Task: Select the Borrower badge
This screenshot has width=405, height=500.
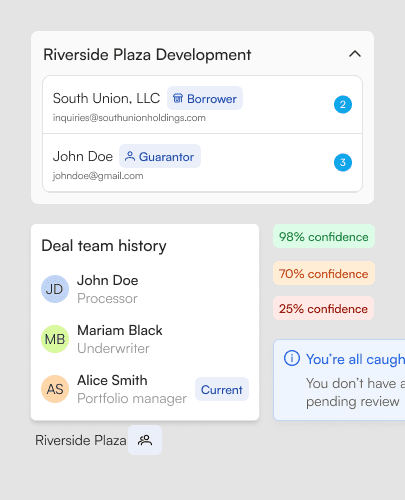Action: (205, 98)
